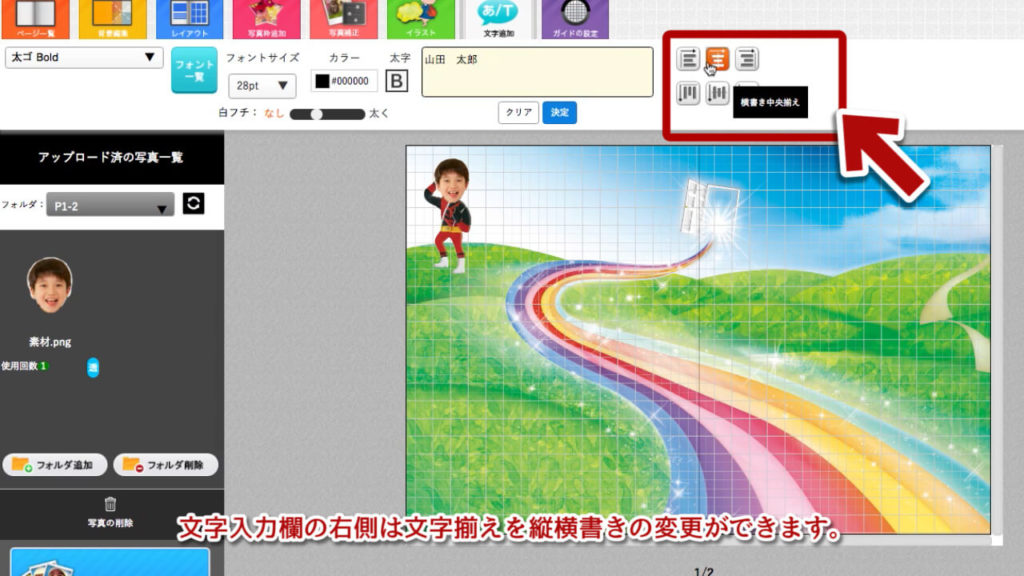Select the boy in red costume on canvas
Viewport: 1024px width, 576px height.
[x=449, y=215]
